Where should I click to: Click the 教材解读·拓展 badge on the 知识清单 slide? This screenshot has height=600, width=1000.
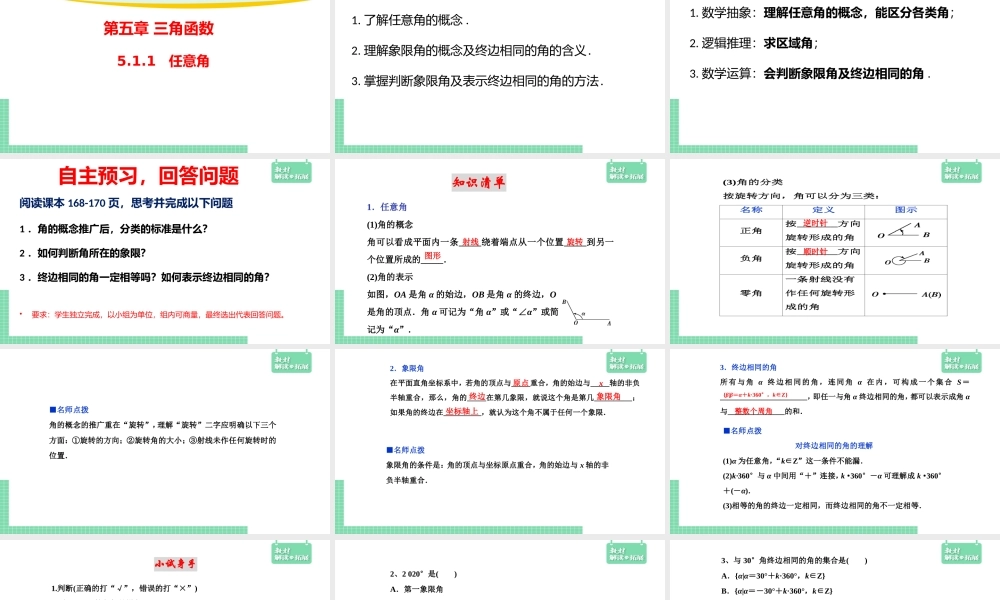627,170
